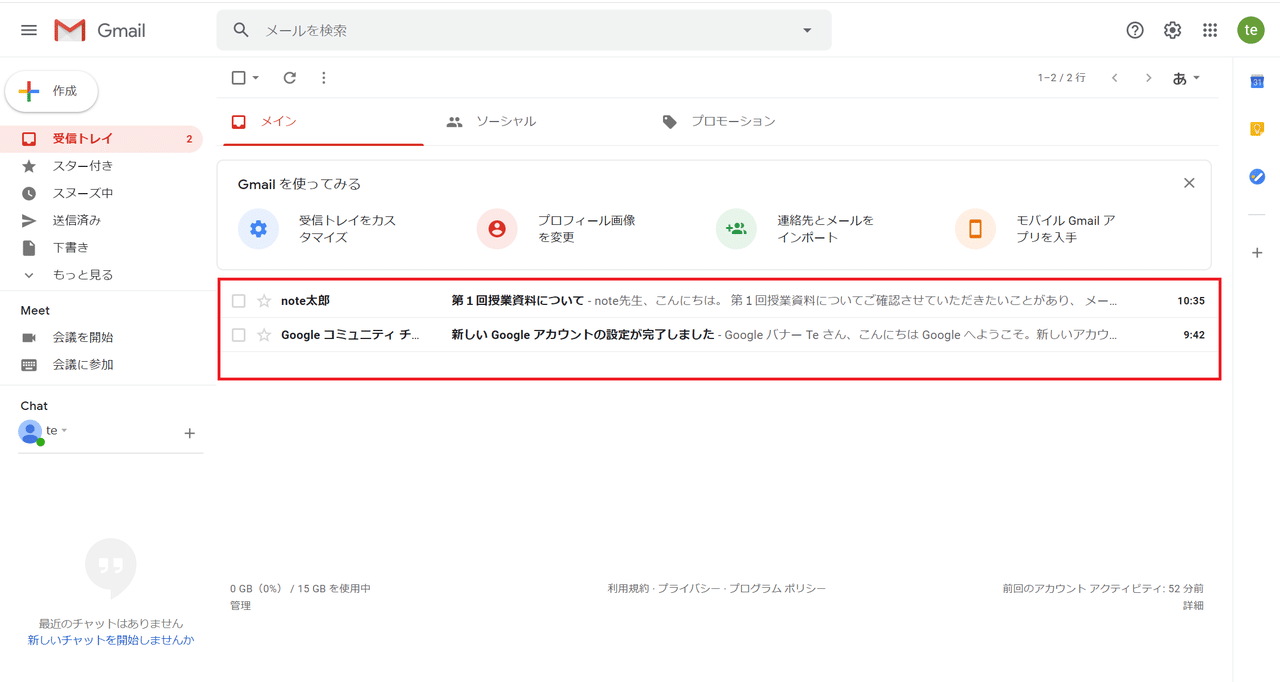Click the プロフィール画像を変更 icon
This screenshot has width=1280, height=682.
click(x=497, y=229)
